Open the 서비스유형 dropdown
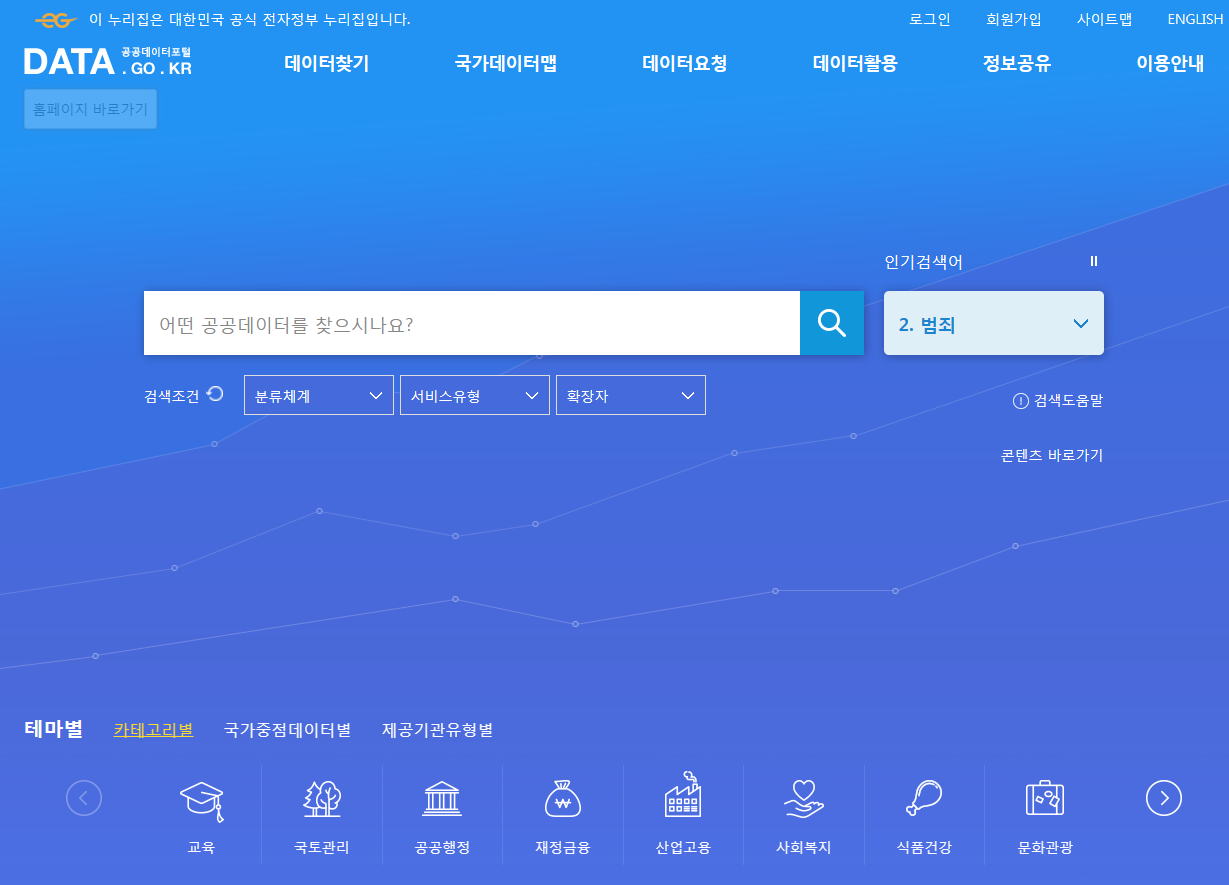The height and width of the screenshot is (885, 1229). point(475,395)
